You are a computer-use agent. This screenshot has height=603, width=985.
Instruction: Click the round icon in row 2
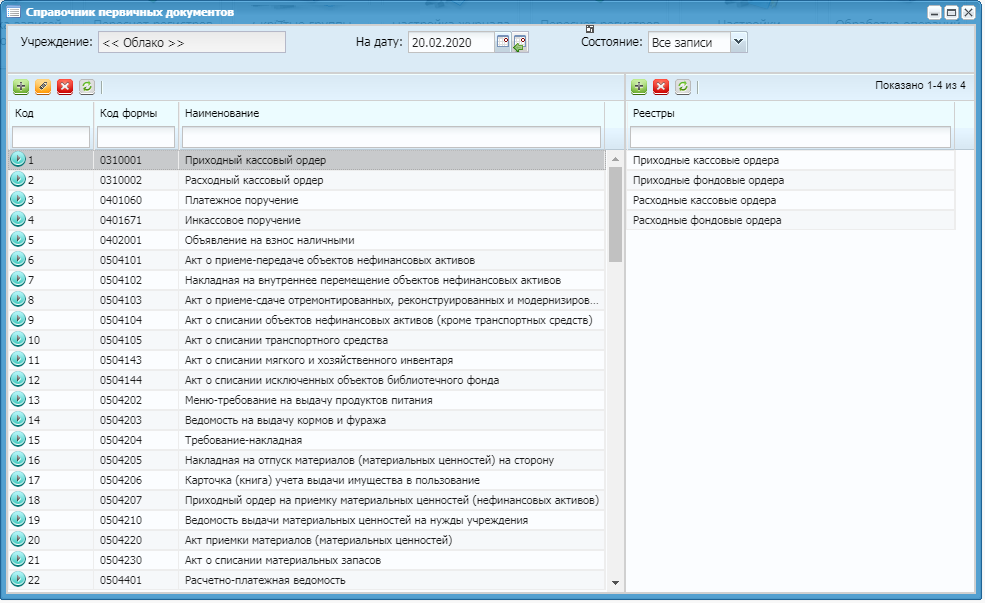coord(18,180)
